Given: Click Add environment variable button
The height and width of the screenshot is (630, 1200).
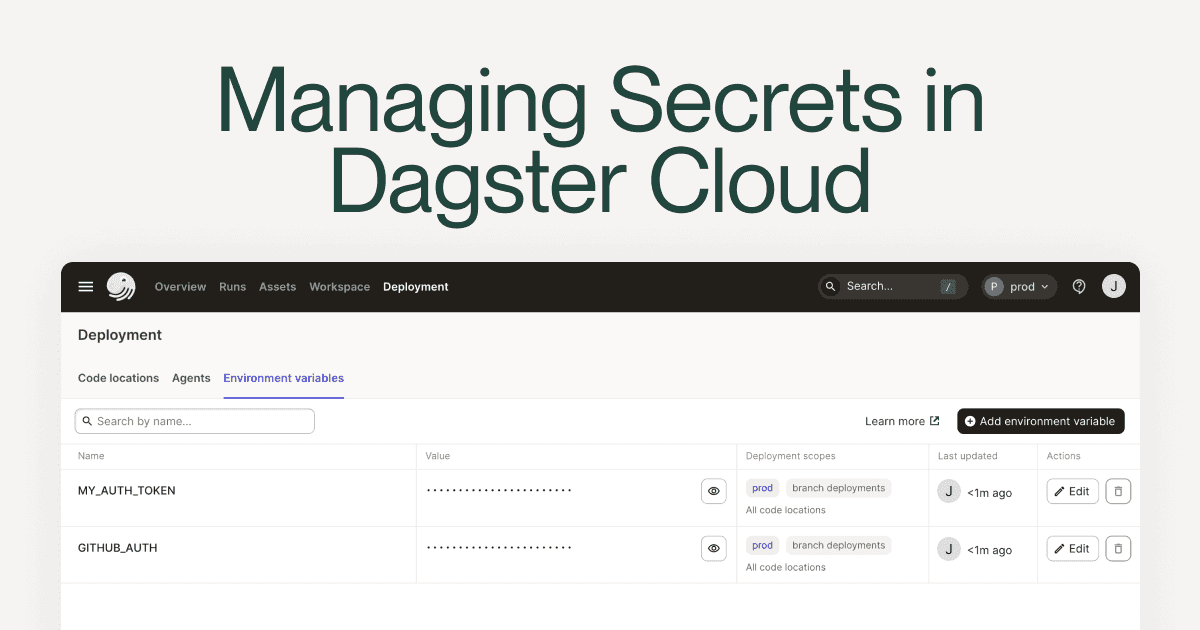Looking at the screenshot, I should point(1040,421).
